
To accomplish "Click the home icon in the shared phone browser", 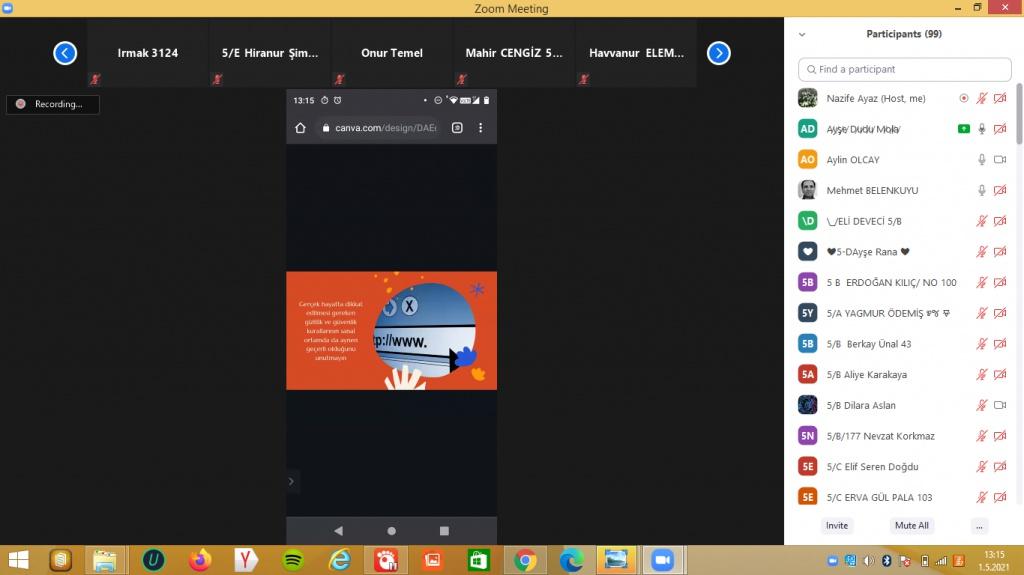I will point(300,128).
